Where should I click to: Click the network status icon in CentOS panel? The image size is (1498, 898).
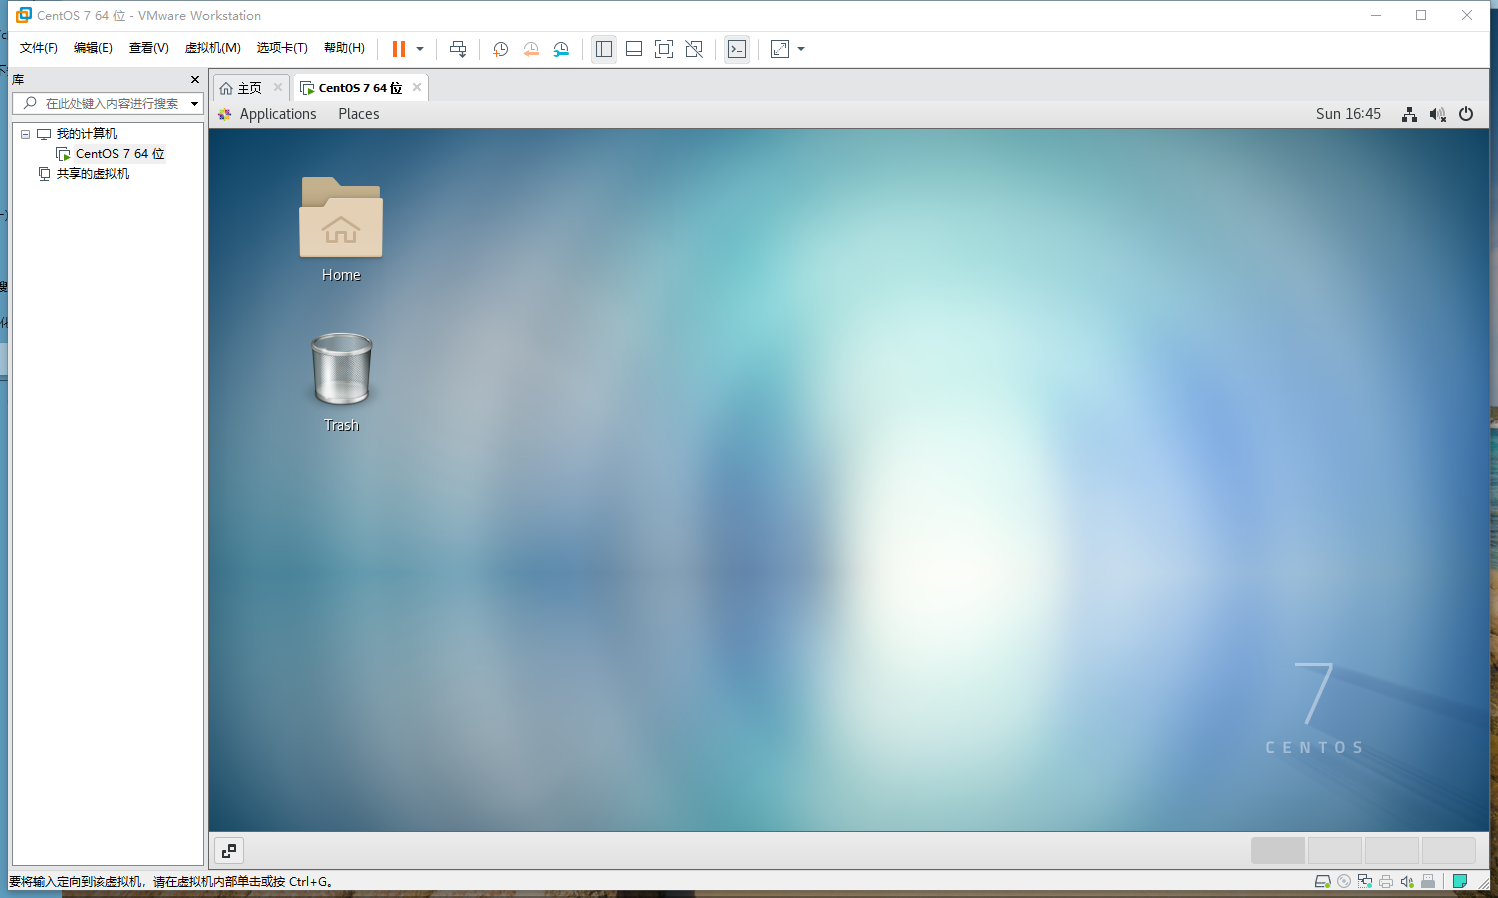[x=1409, y=114]
